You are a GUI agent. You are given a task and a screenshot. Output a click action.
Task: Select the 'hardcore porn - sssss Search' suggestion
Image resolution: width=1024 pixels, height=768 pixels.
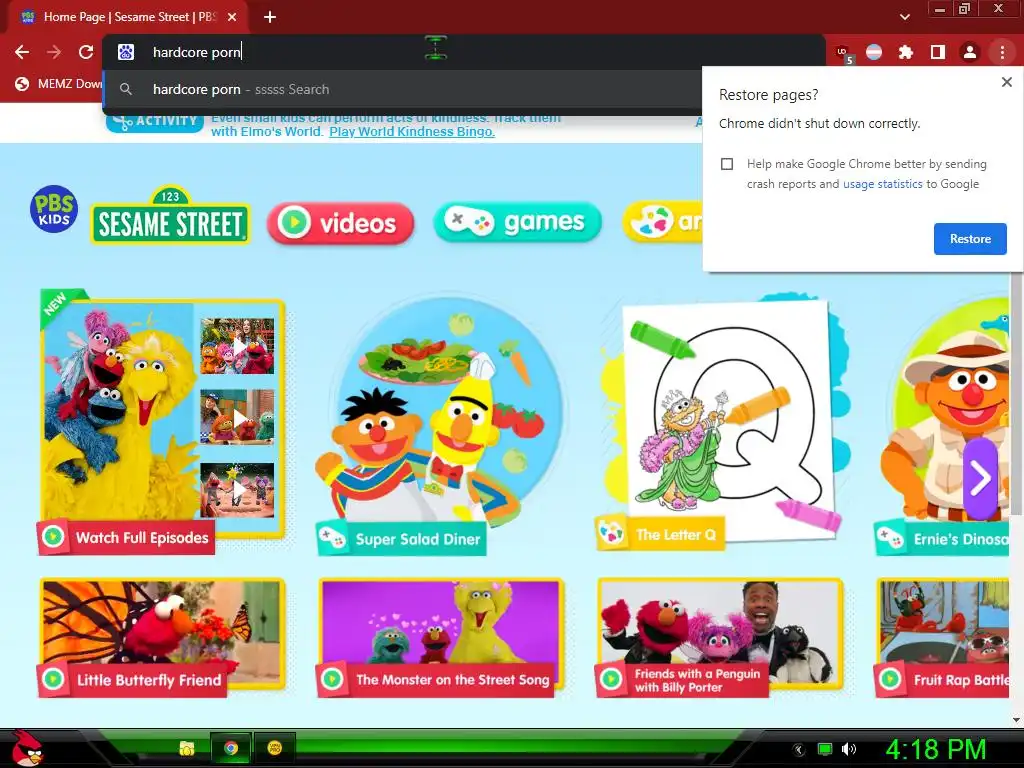[x=403, y=89]
